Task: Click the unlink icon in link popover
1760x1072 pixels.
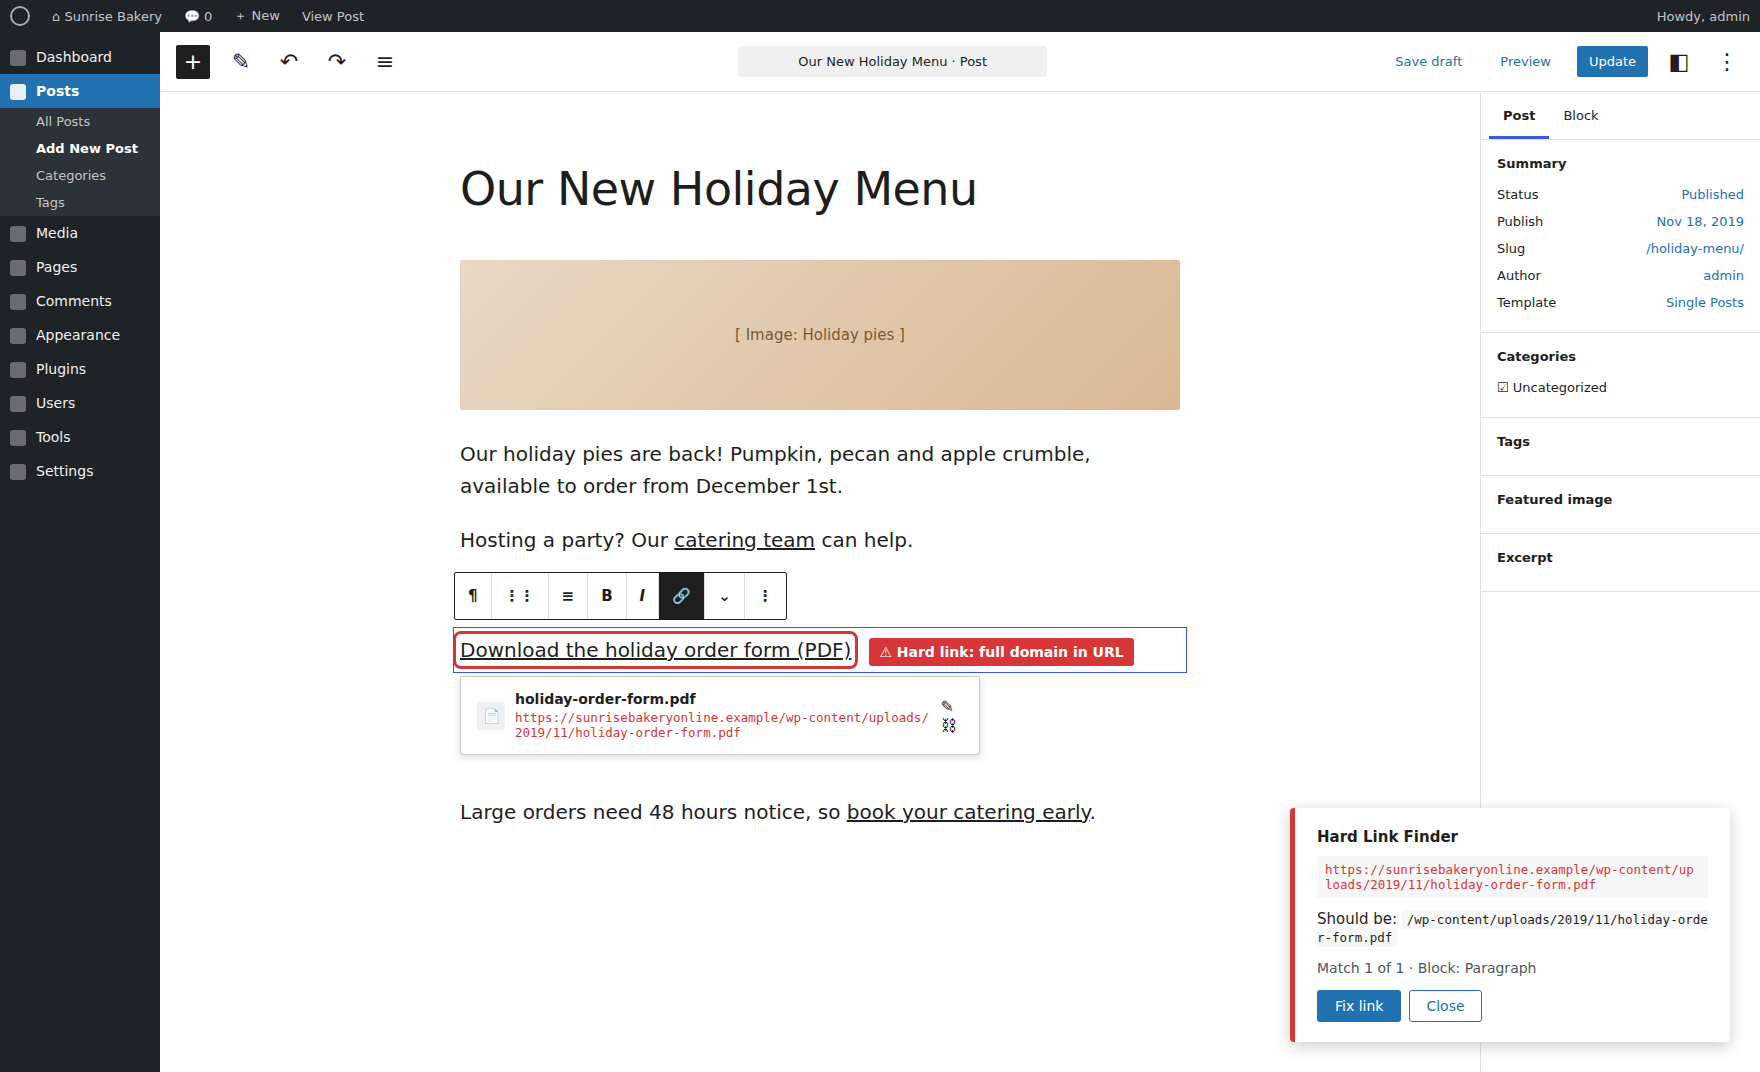Action: (949, 726)
